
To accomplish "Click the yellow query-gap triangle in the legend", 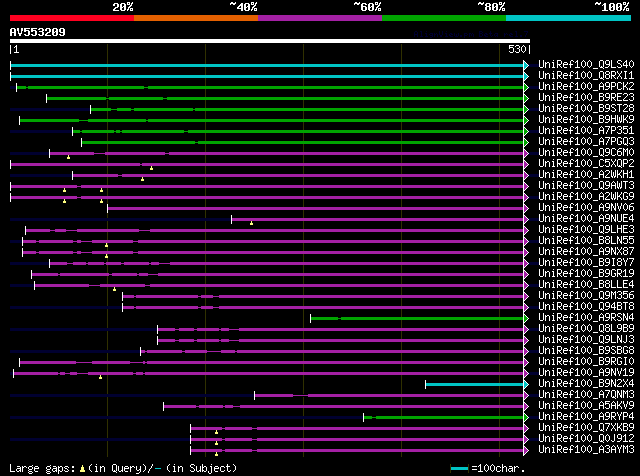I will coord(82,469).
